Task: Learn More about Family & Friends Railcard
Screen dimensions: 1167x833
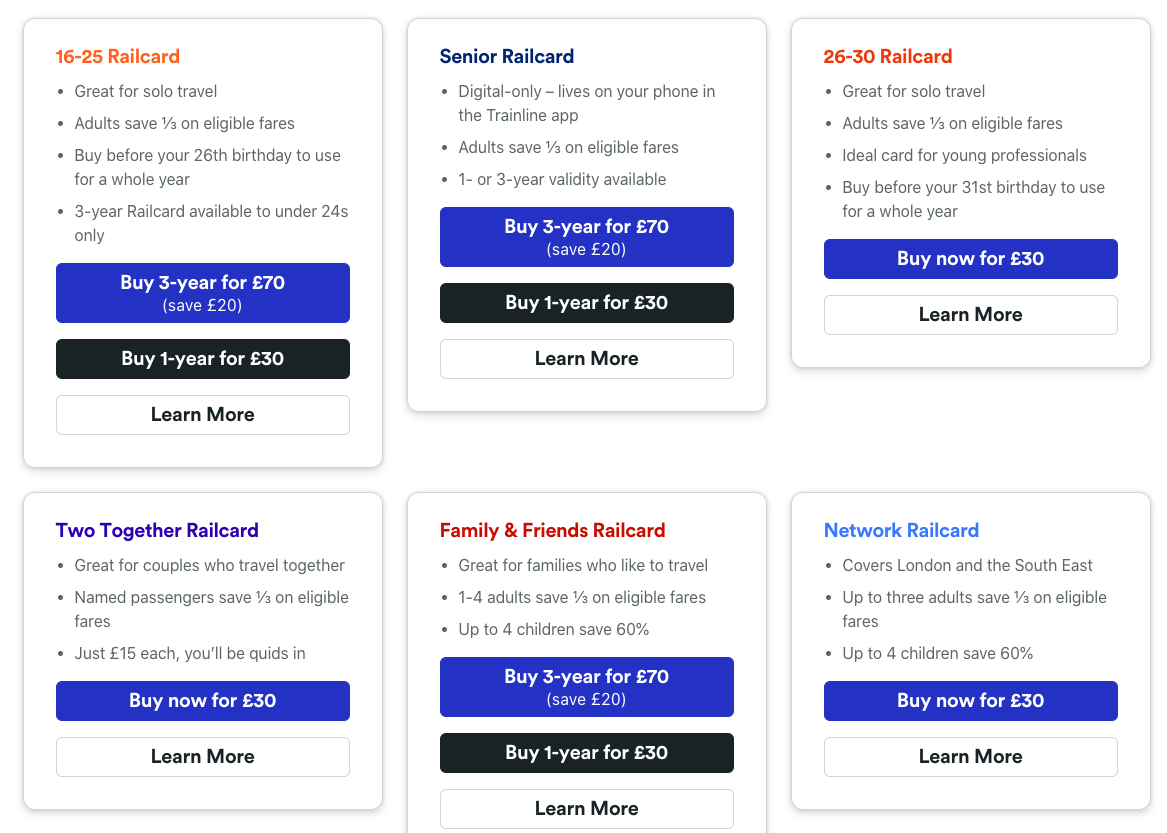Action: click(586, 809)
